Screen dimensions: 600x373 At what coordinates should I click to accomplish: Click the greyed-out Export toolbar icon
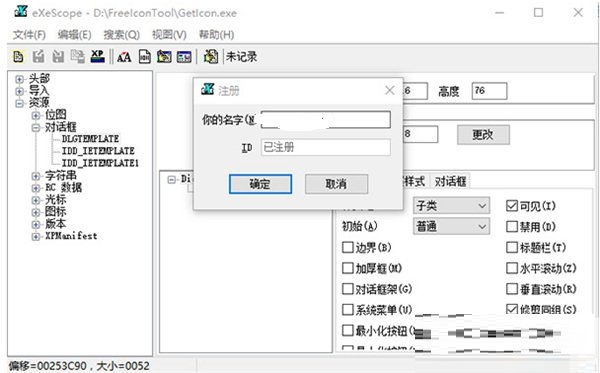[x=38, y=57]
